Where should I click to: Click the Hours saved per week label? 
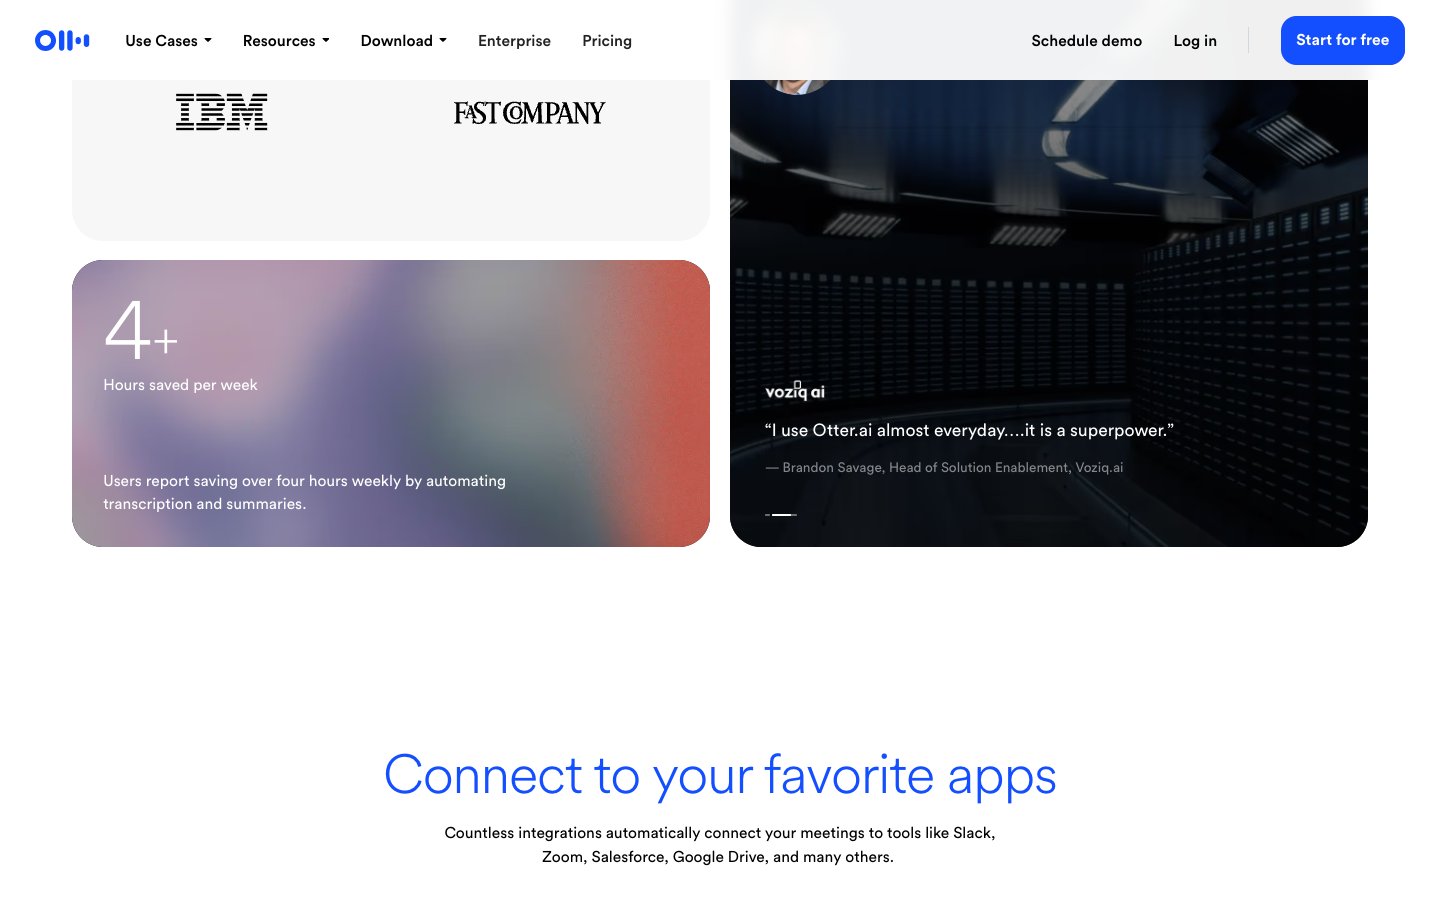point(180,385)
